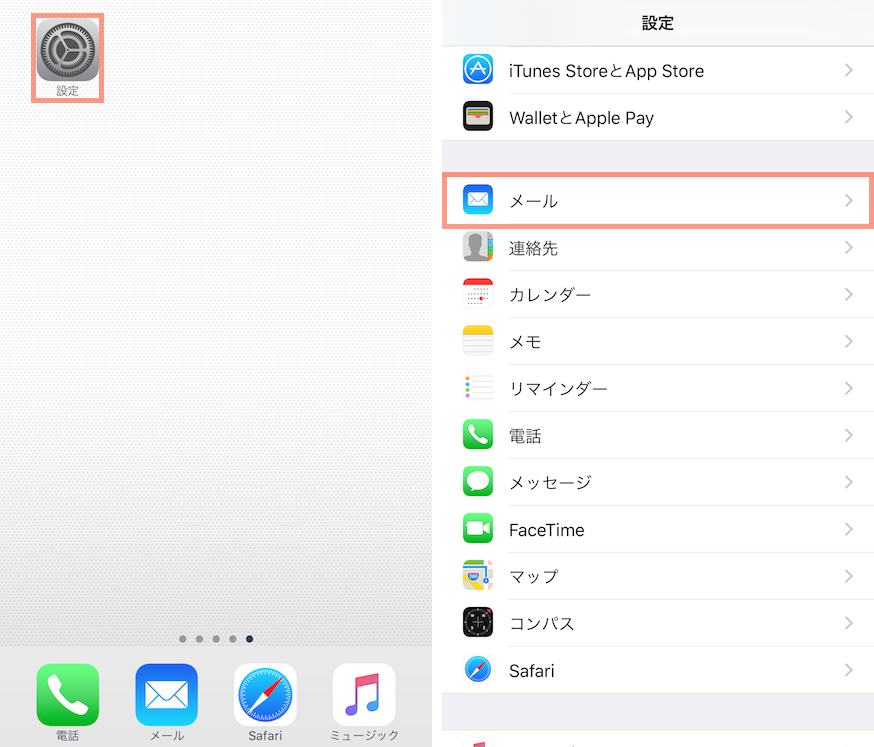
Task: Choose the メール settings label
Action: [533, 201]
